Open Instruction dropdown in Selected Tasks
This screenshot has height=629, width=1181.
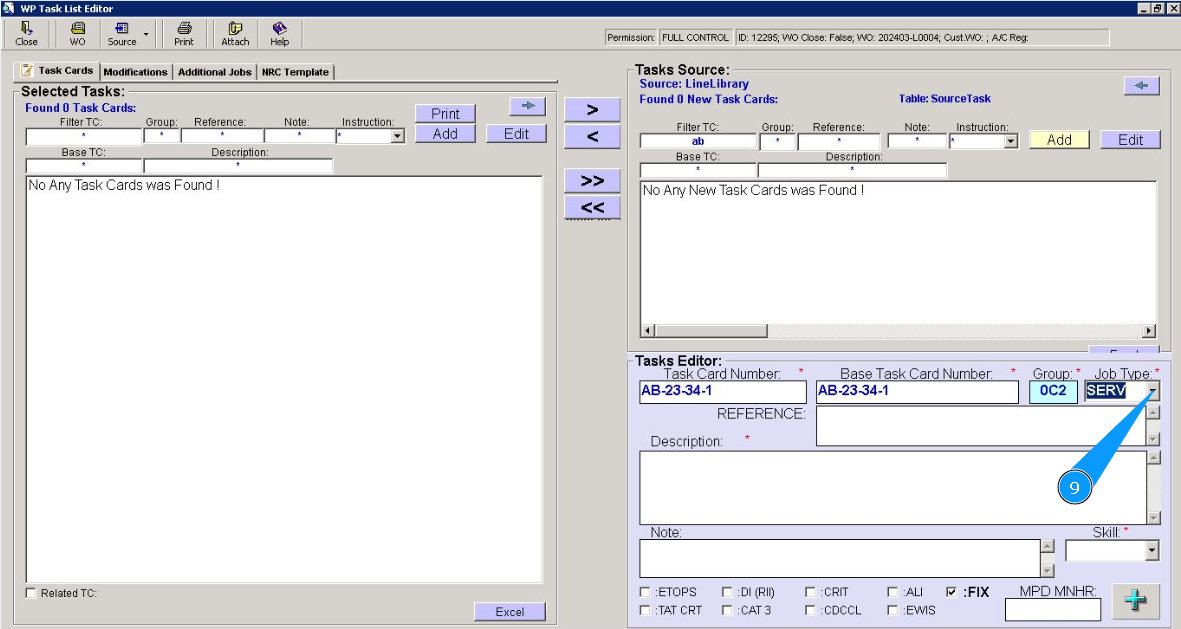coord(397,136)
